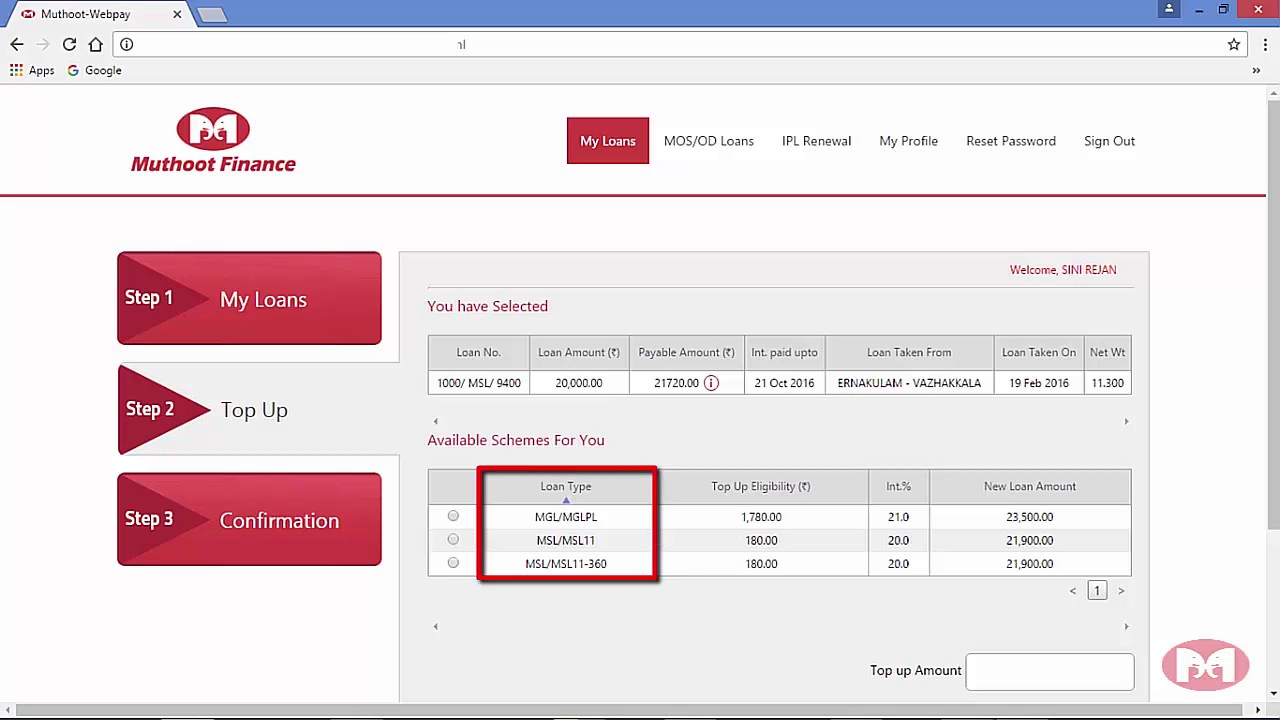The image size is (1280, 720).
Task: Go to previous page of schemes
Action: tap(1073, 591)
